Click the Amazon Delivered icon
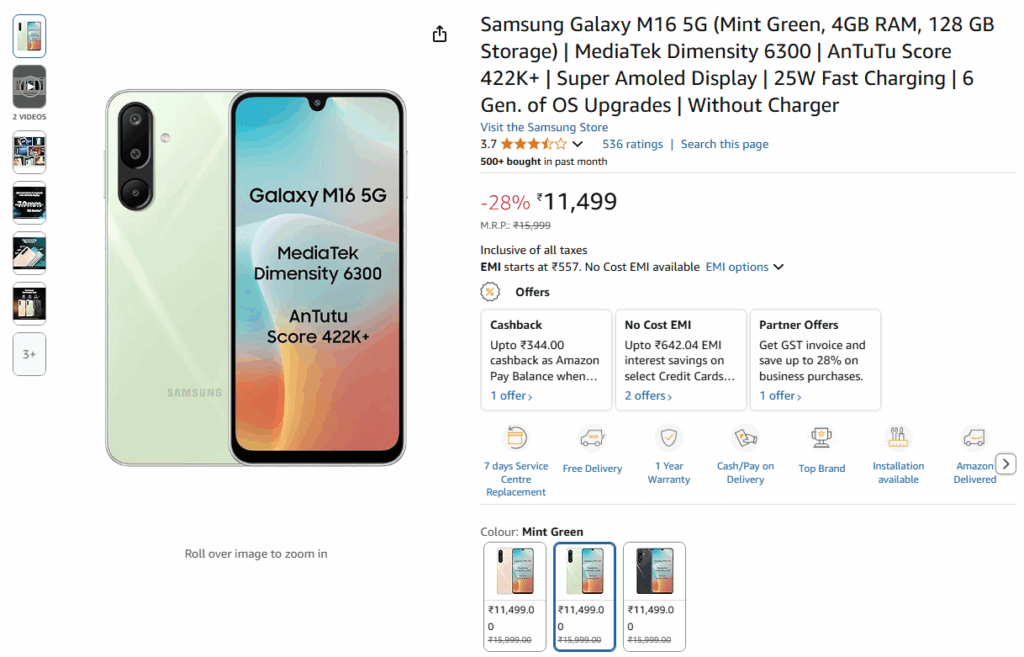The height and width of the screenshot is (657, 1024). [x=974, y=438]
